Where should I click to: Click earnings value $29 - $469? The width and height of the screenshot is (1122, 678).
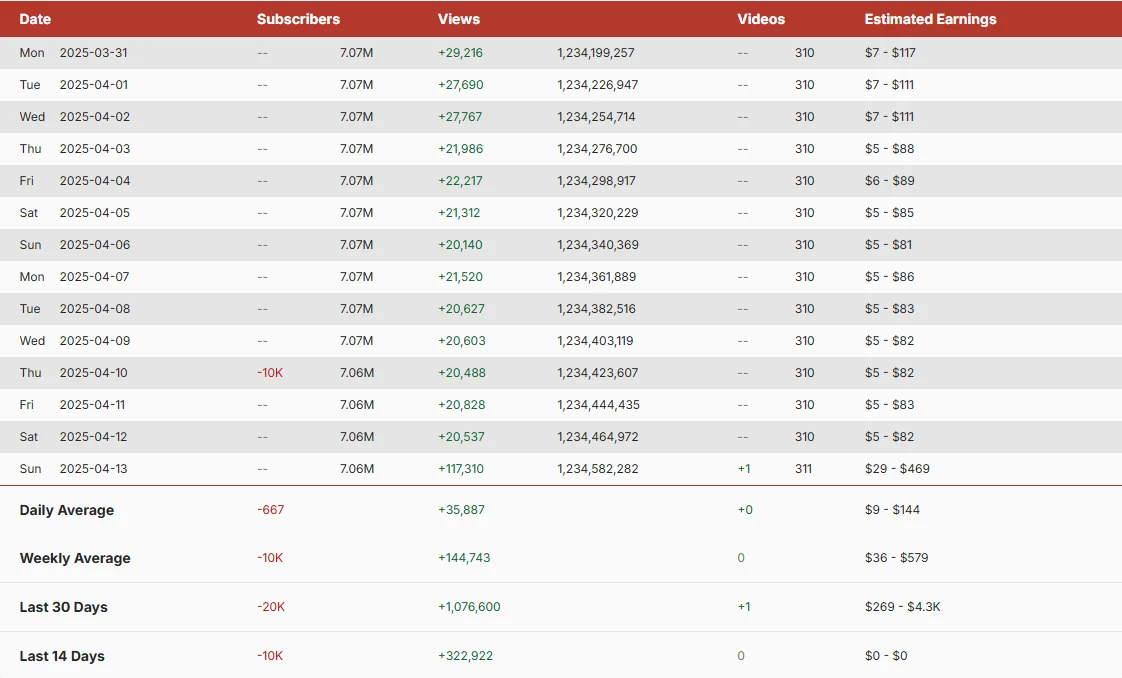point(897,469)
